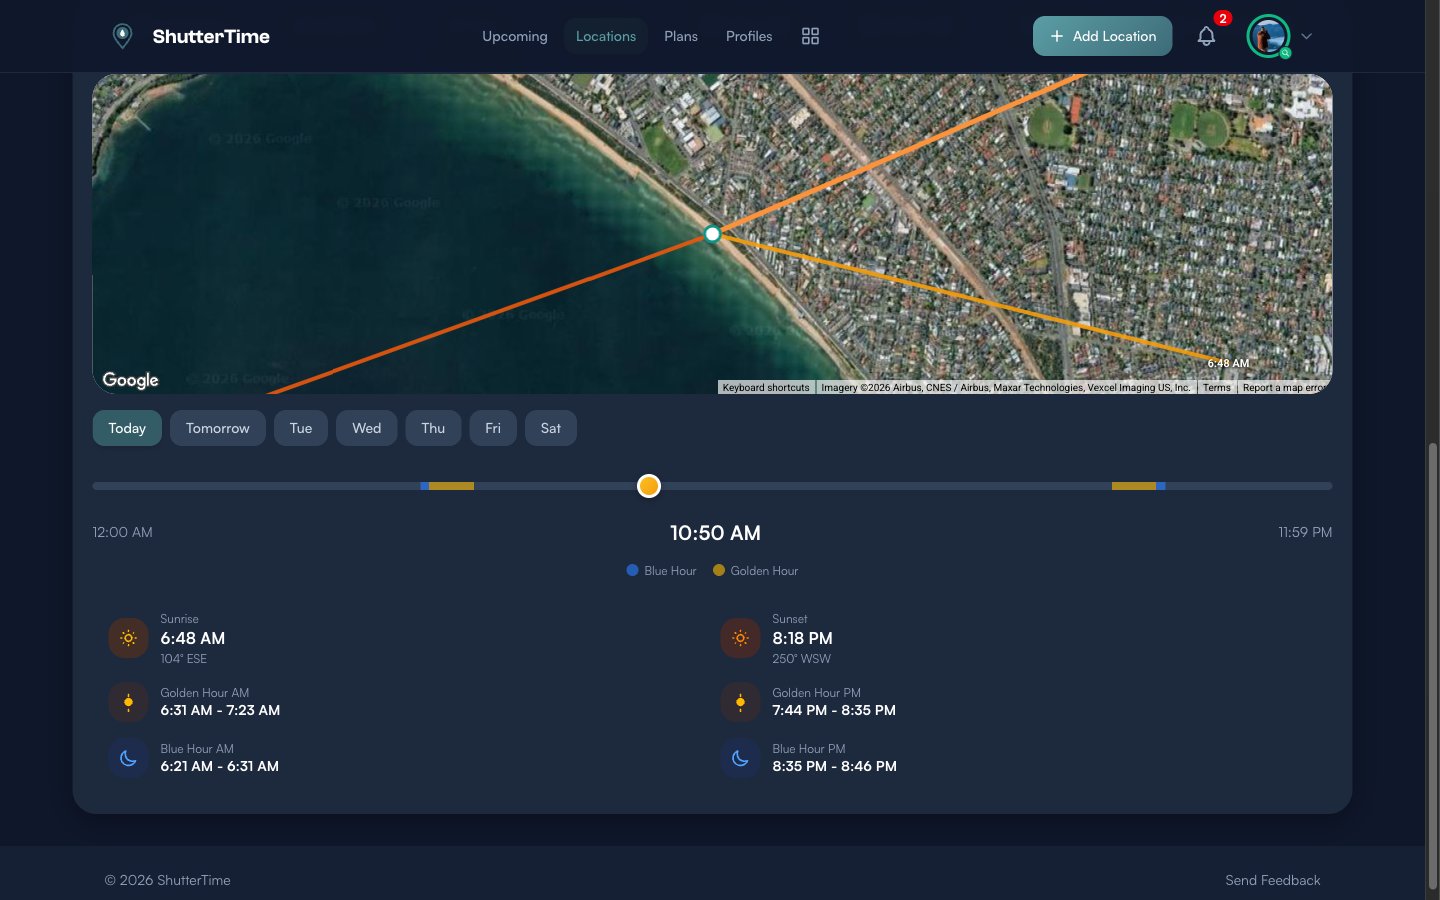Click the Golden Hour PM icon
1440x900 pixels.
coord(740,702)
